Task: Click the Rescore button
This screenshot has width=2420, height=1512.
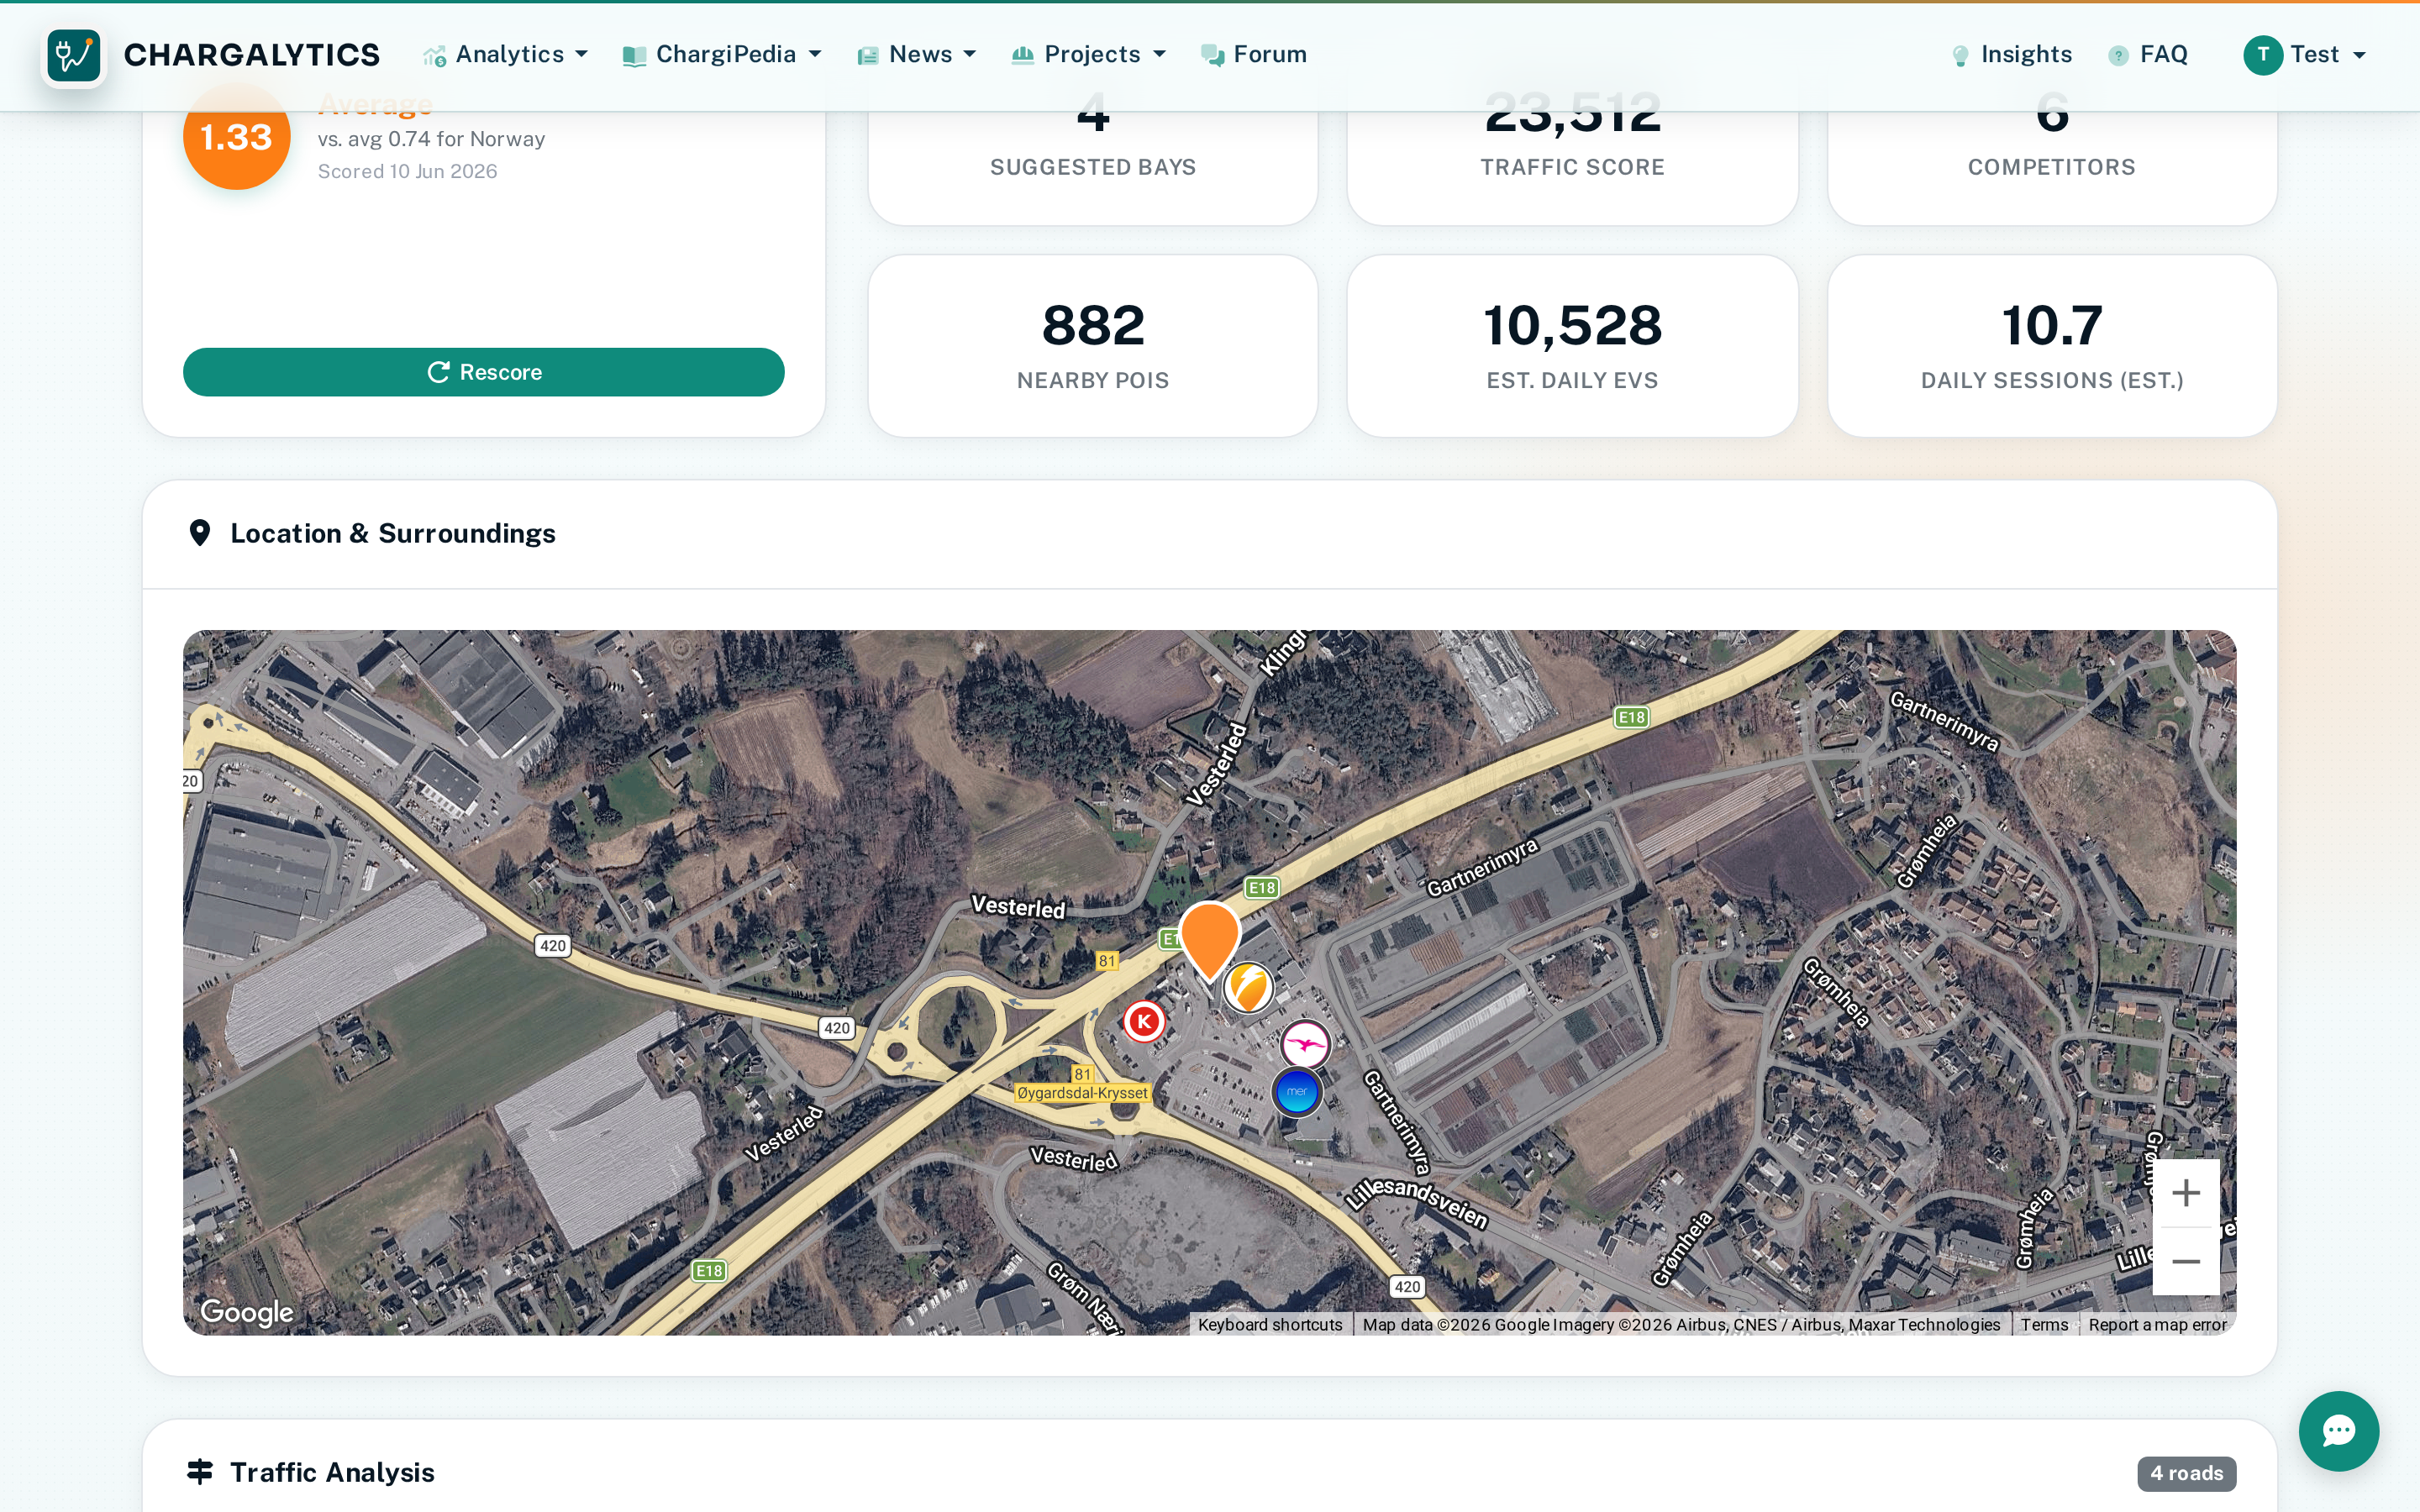Action: pyautogui.click(x=483, y=372)
